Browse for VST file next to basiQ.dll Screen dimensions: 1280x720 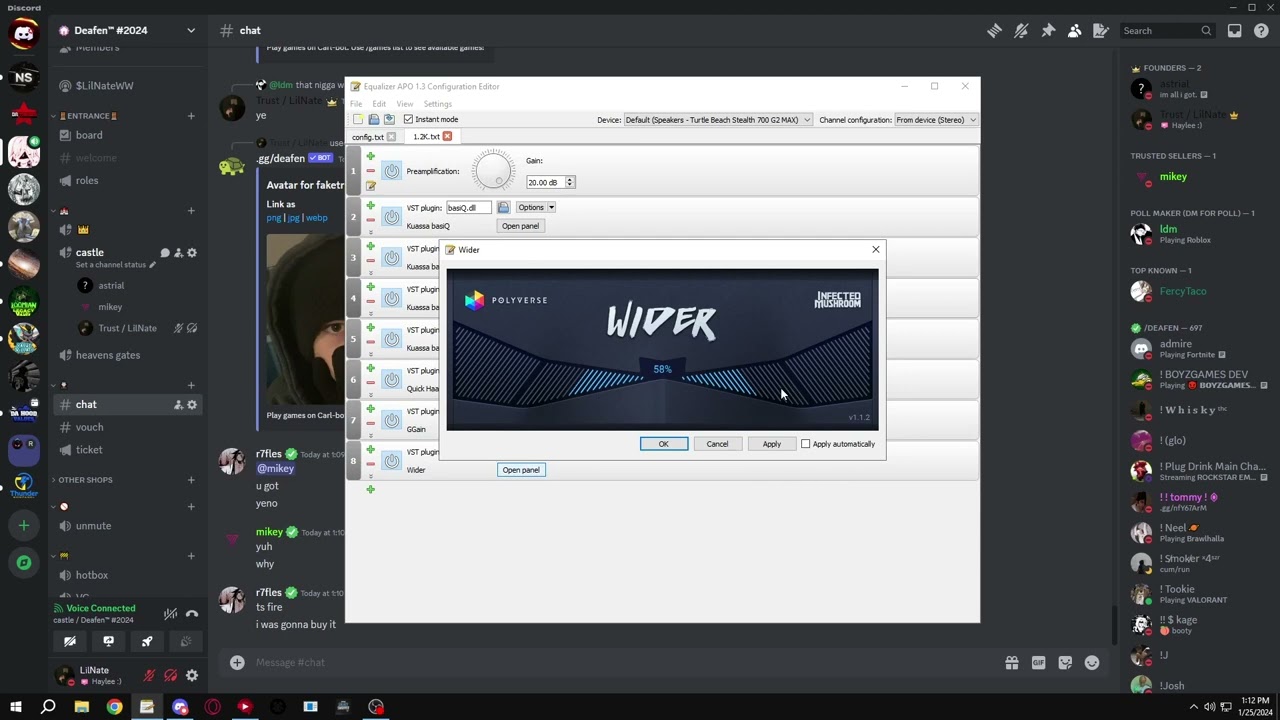503,207
